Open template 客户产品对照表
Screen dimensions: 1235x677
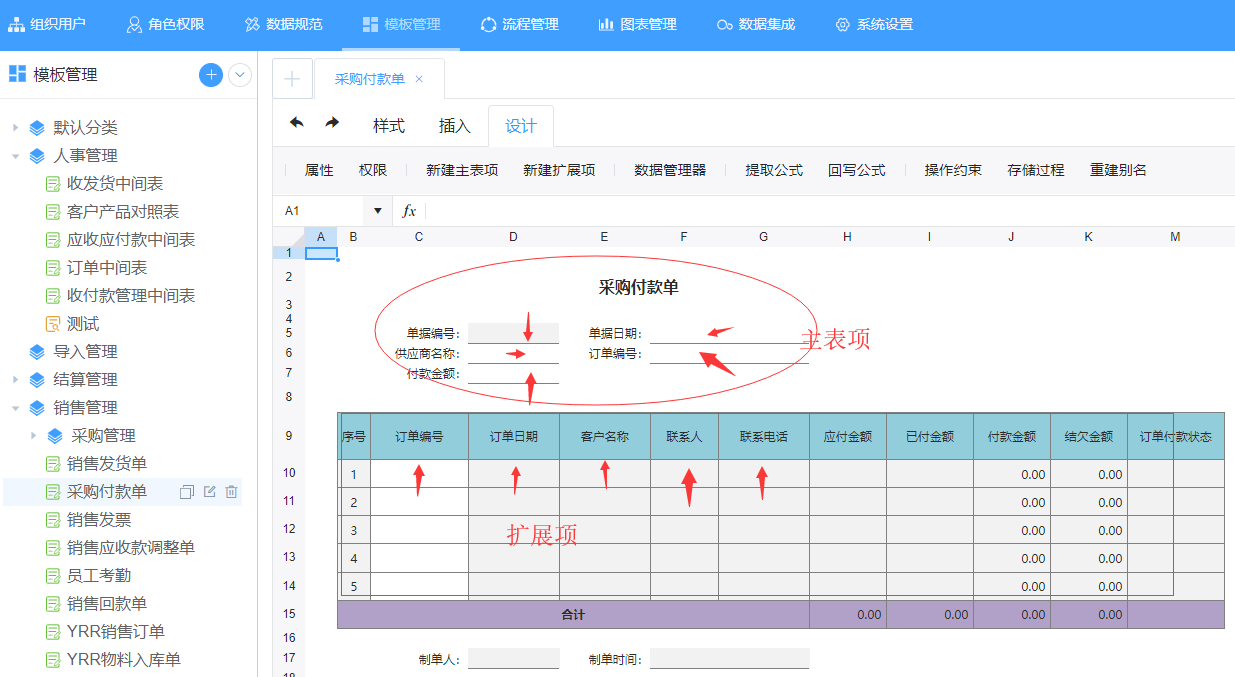[x=122, y=212]
